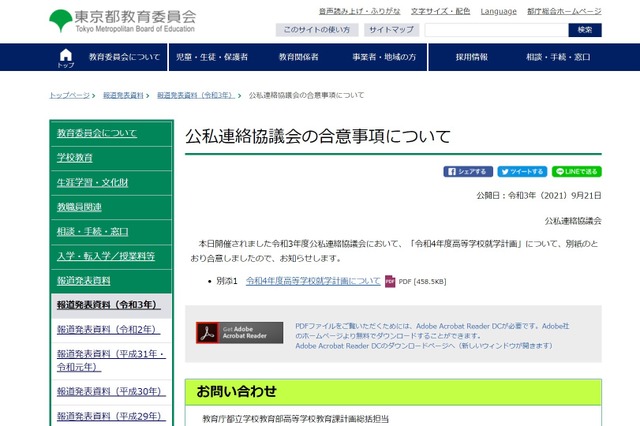The image size is (640, 426).
Task: Open 報道発表資料（平成30年） sidebar item
Action: click(x=111, y=391)
